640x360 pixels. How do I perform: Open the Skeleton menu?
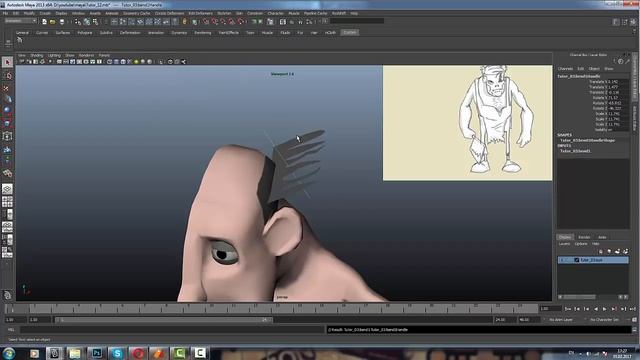coord(224,13)
